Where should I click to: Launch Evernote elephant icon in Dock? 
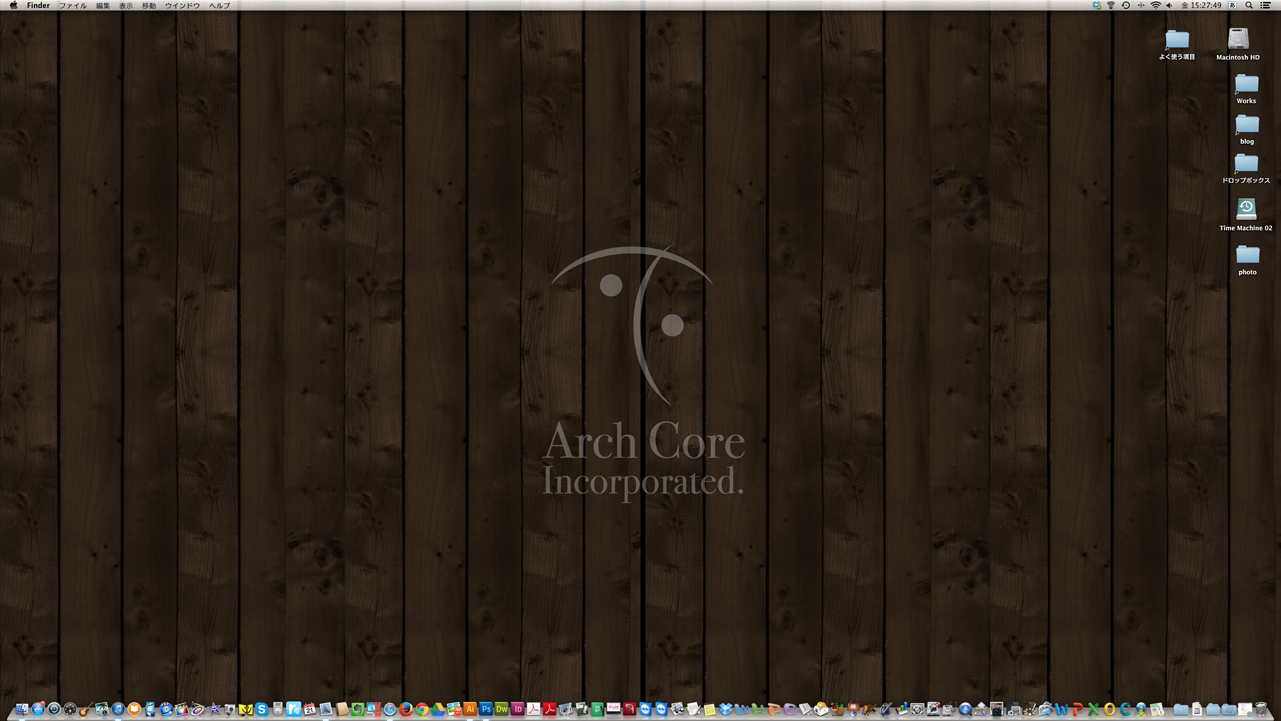click(x=357, y=709)
